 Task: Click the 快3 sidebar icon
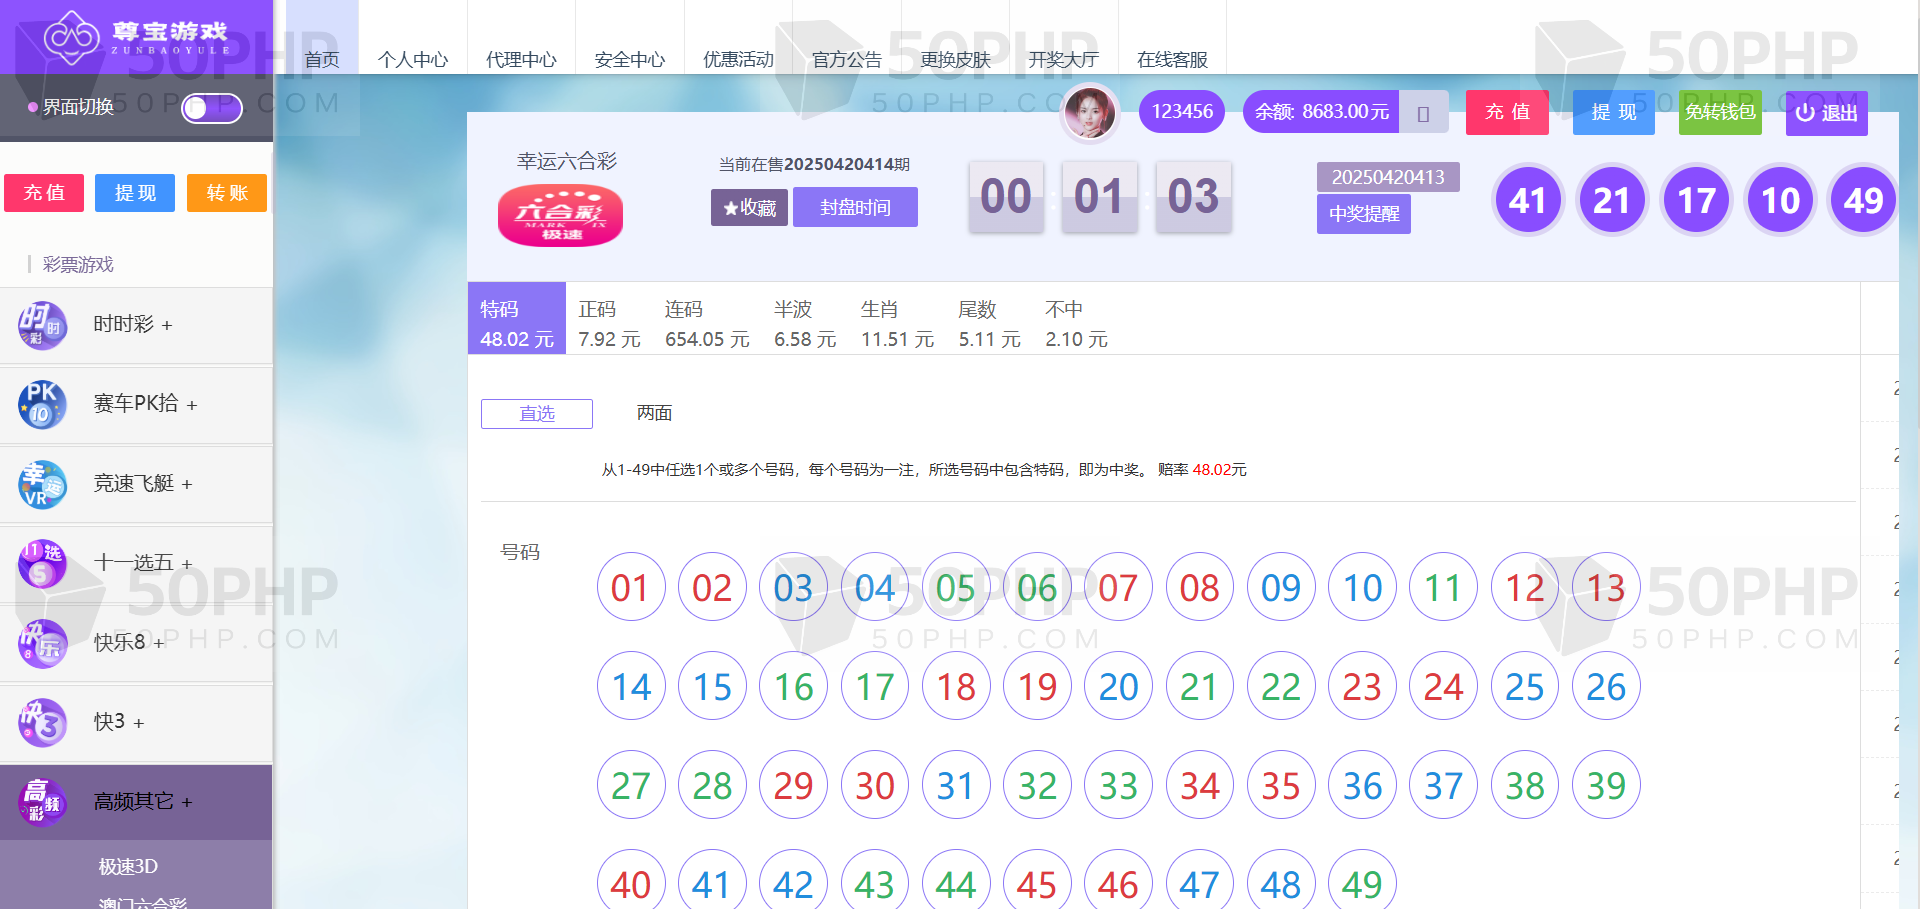pyautogui.click(x=42, y=722)
